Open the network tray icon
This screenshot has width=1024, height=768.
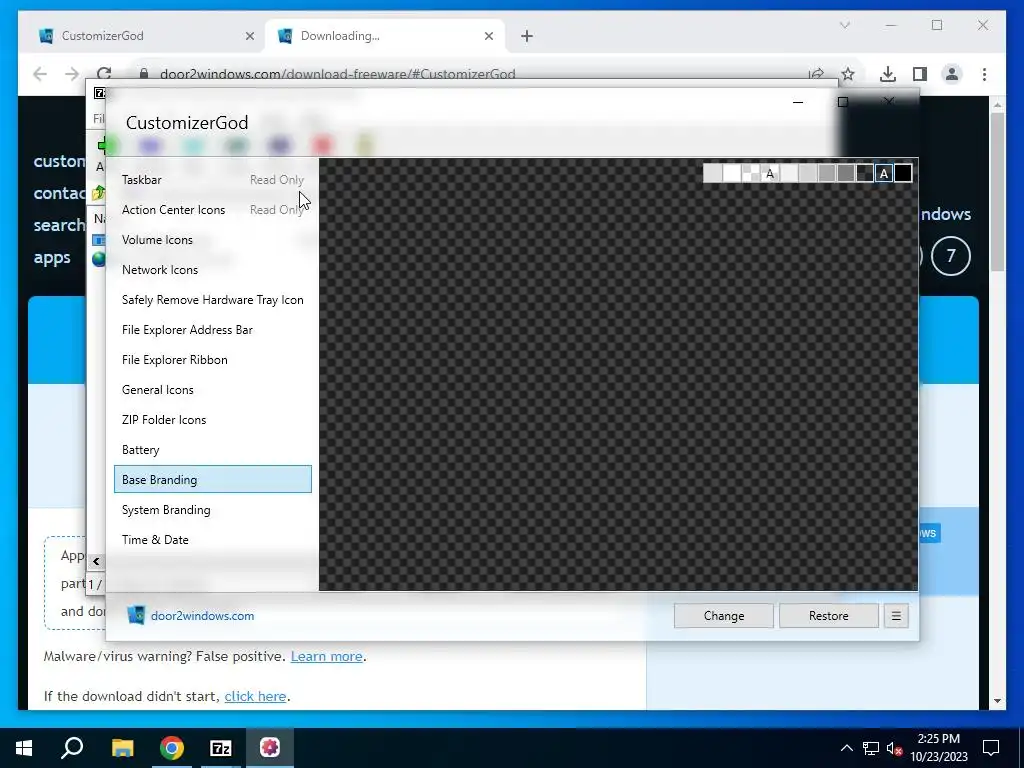pos(871,748)
